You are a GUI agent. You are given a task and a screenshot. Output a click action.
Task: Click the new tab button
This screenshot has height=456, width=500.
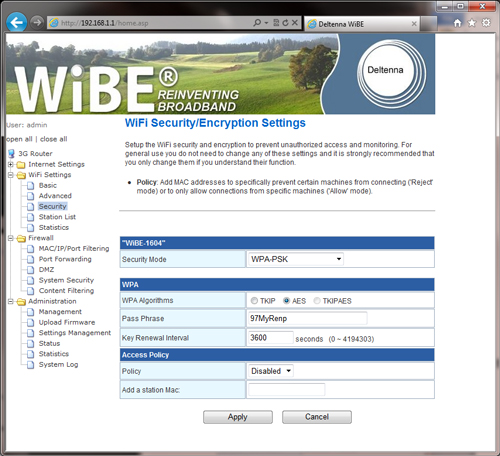coord(429,24)
